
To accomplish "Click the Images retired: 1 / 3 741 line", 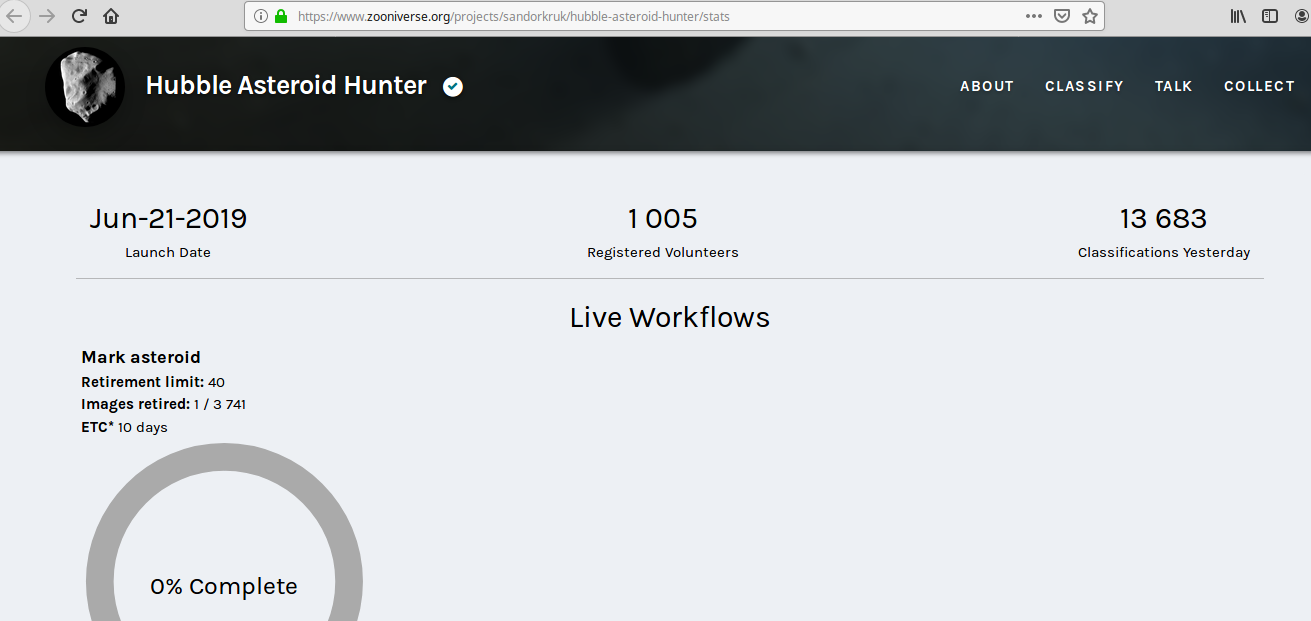I will (164, 405).
